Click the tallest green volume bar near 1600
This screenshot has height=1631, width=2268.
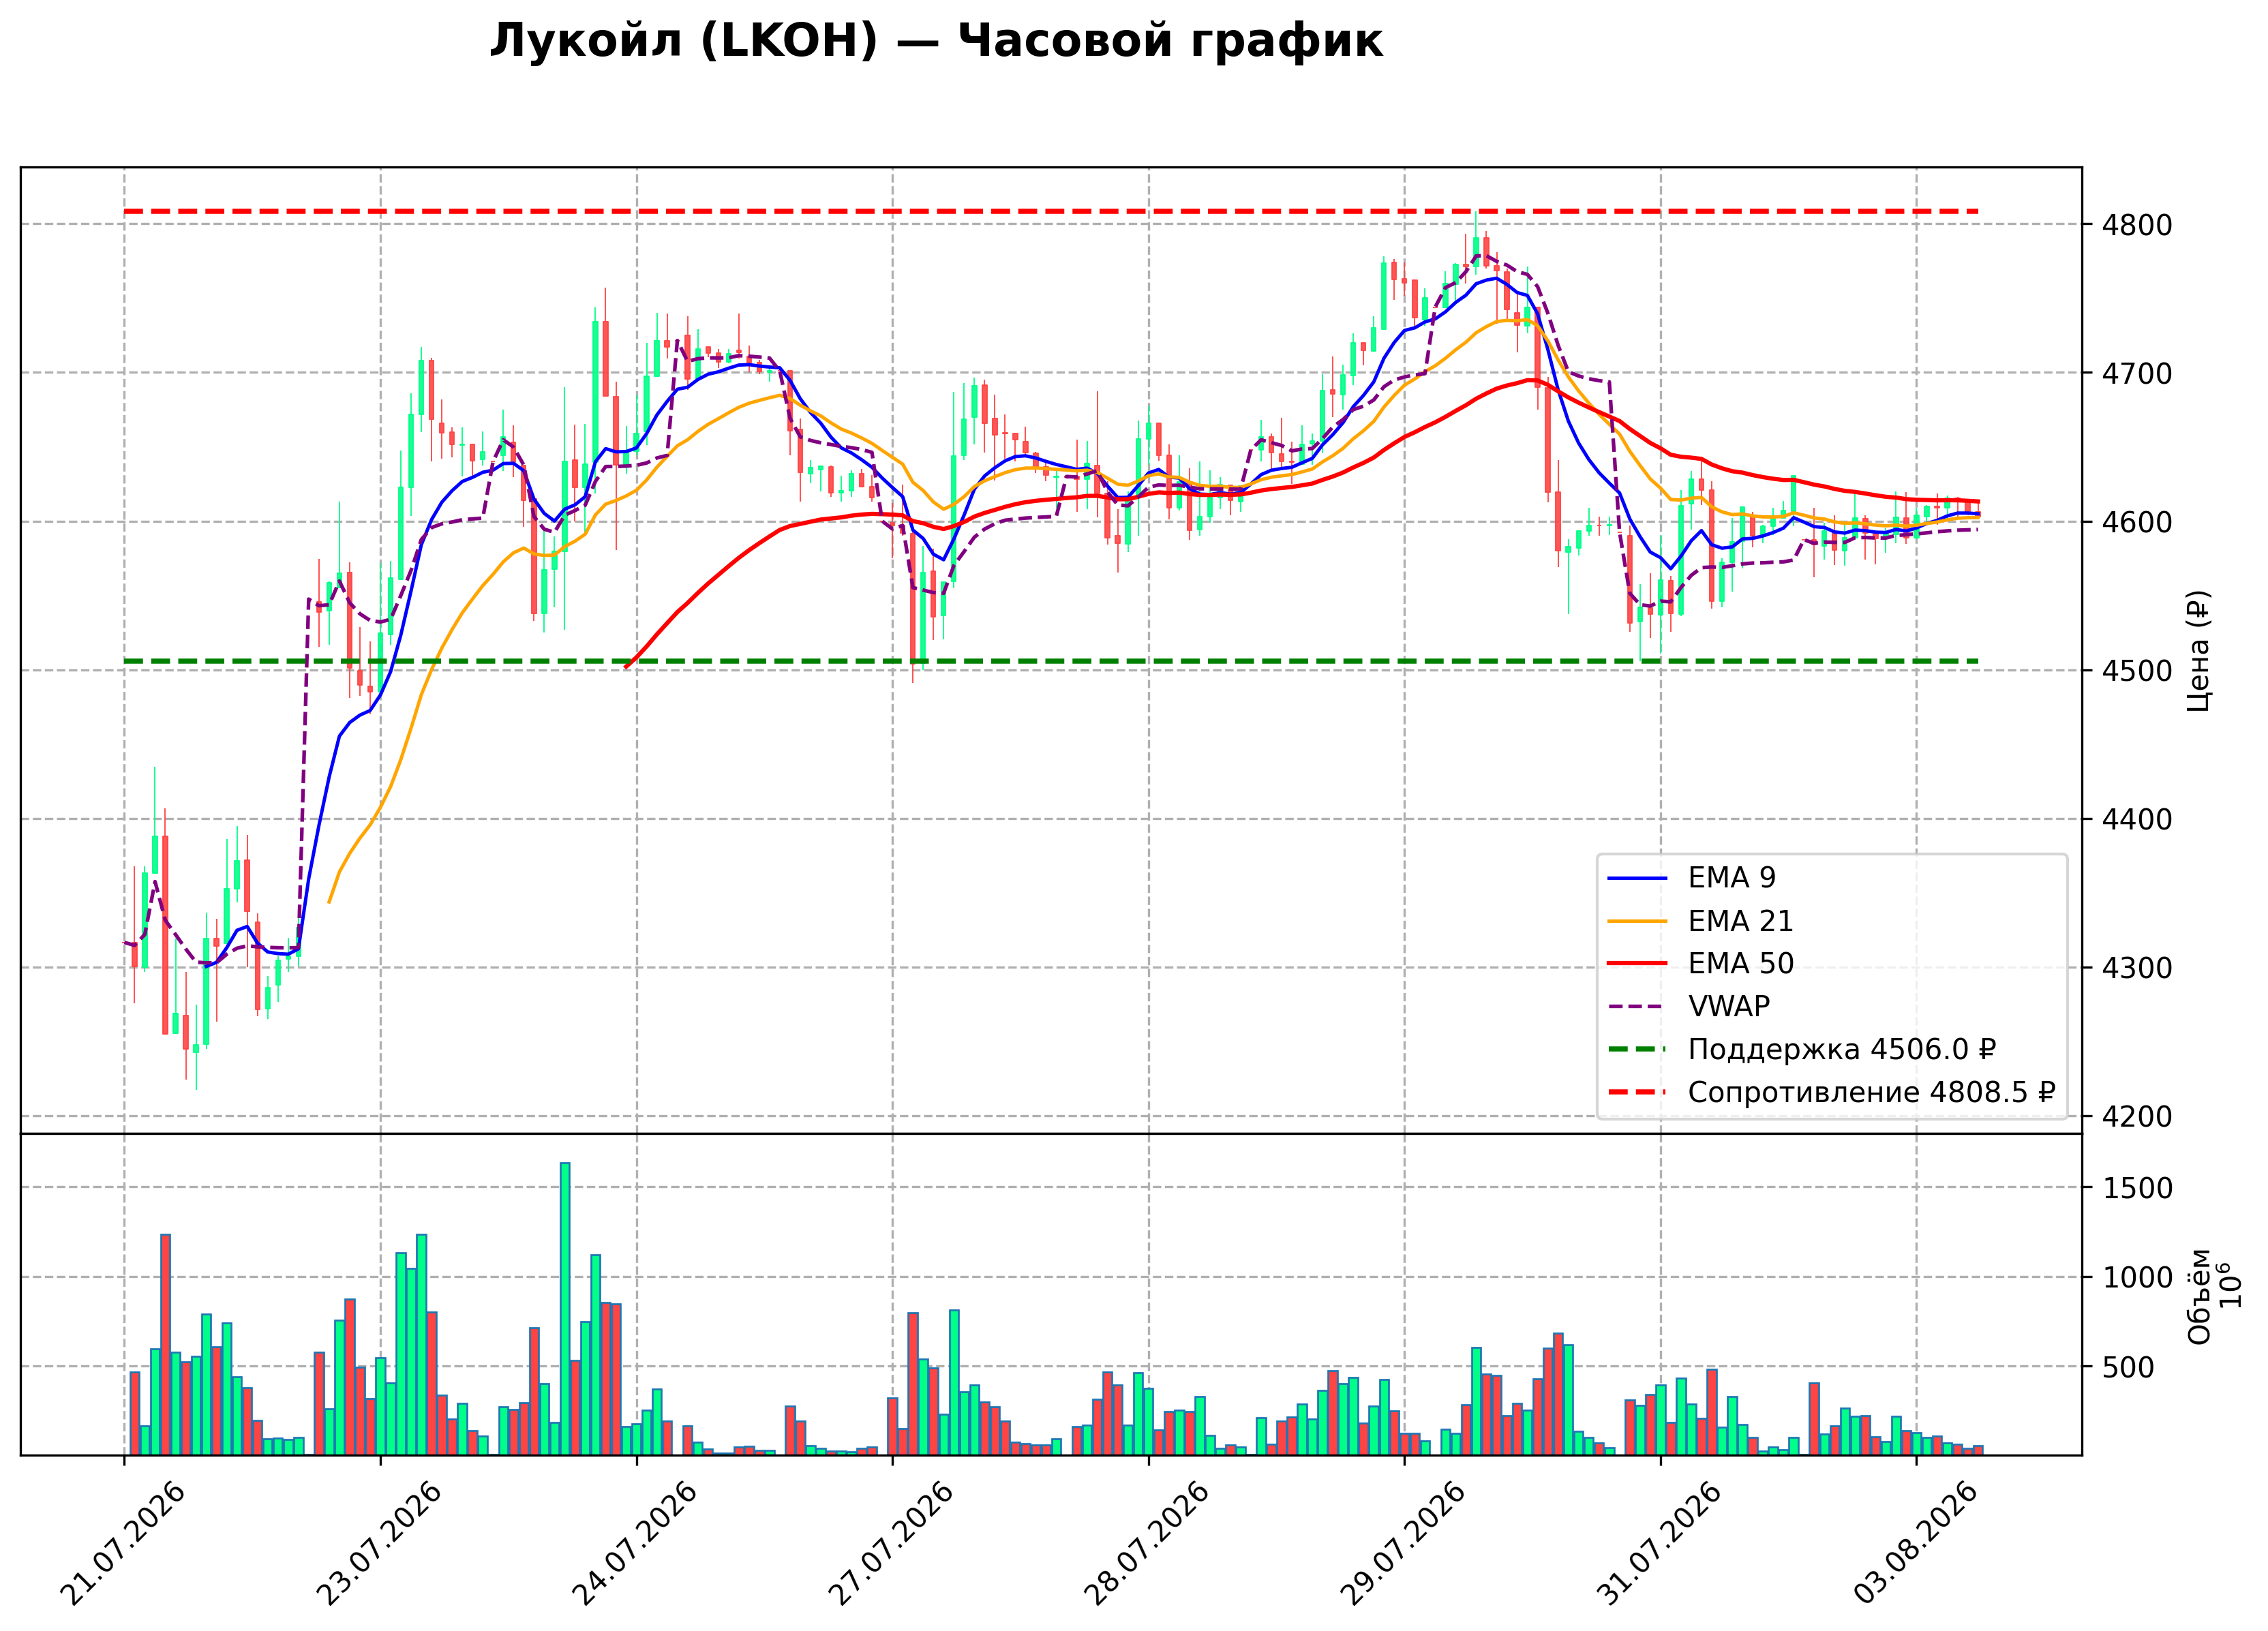point(565,1308)
